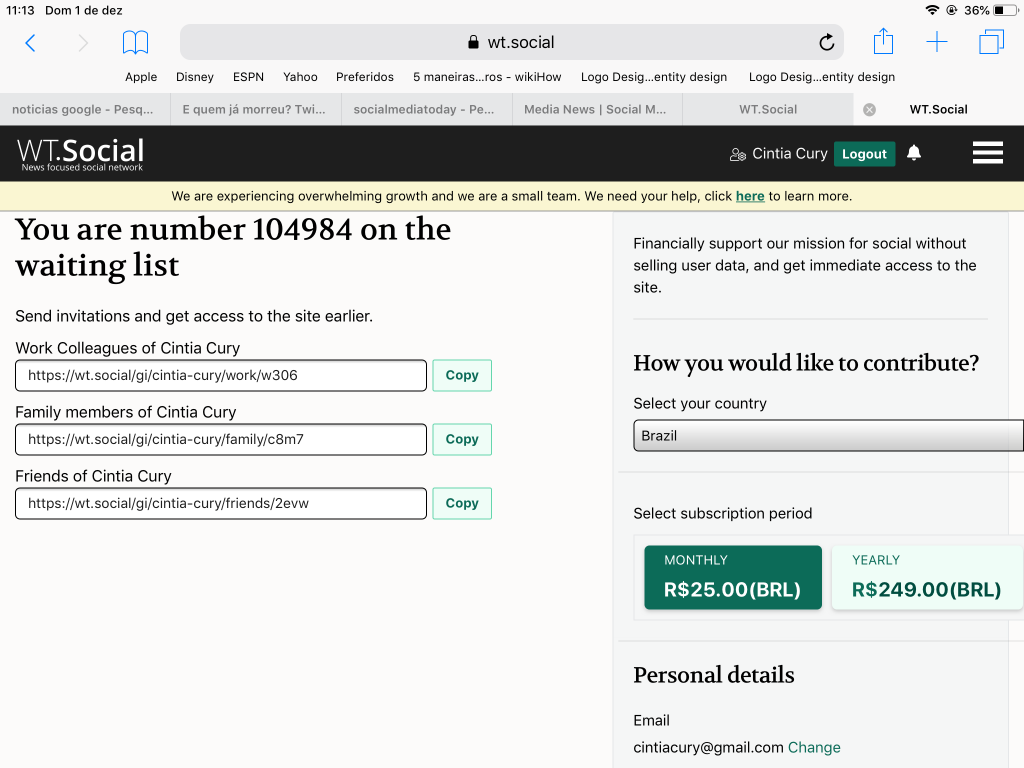Open the notifications bell in WT.Social header
This screenshot has width=1024, height=768.
pyautogui.click(x=914, y=153)
